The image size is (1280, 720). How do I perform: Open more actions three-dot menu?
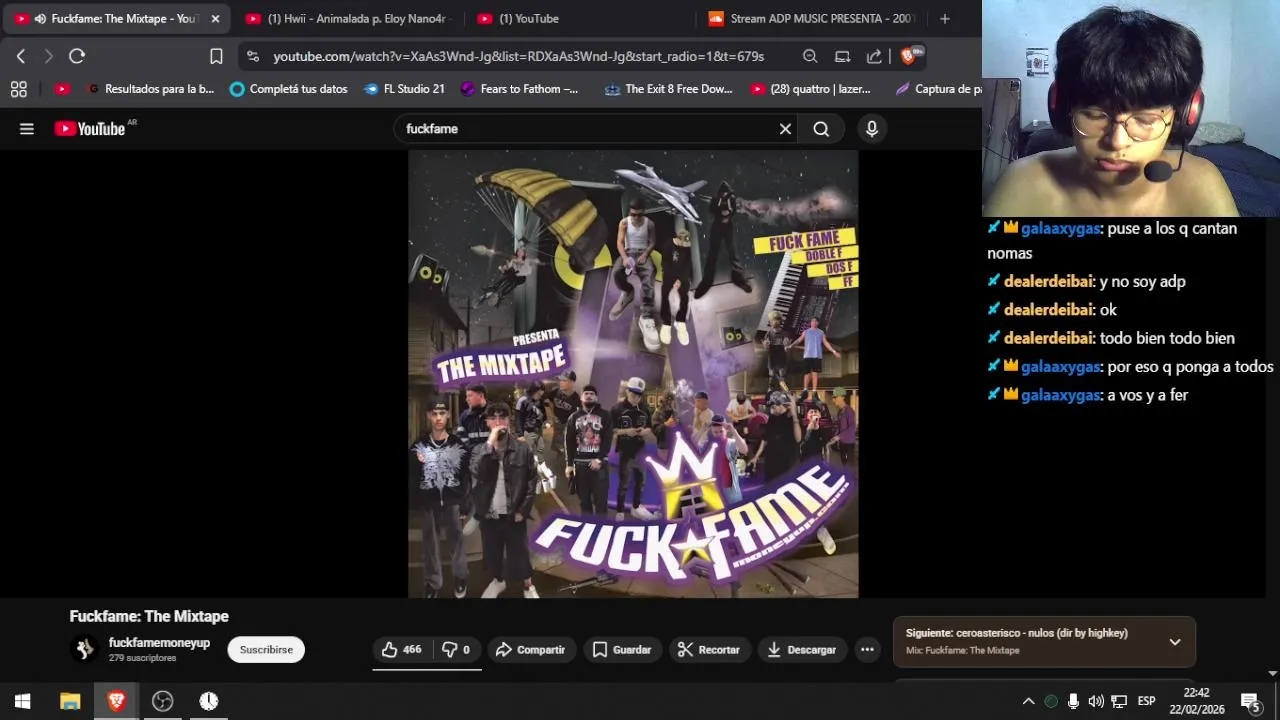(x=867, y=650)
